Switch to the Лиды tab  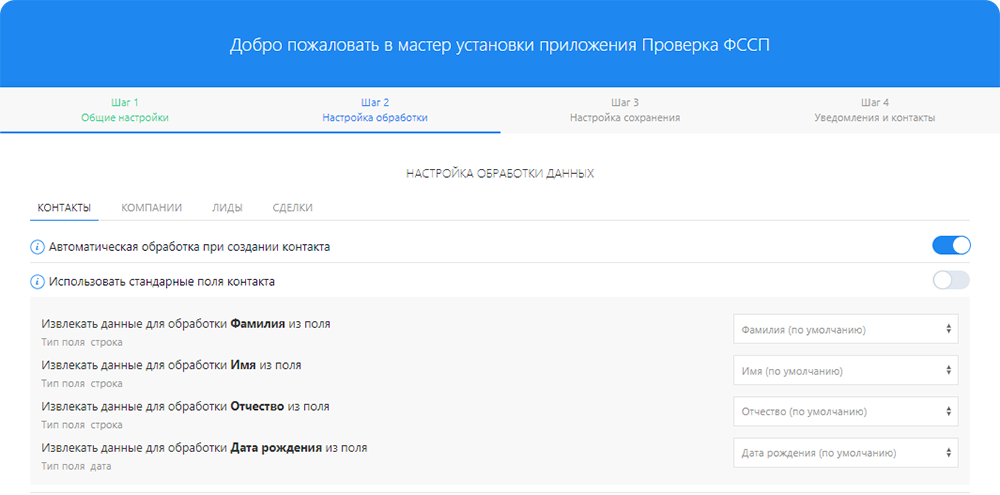(x=227, y=208)
